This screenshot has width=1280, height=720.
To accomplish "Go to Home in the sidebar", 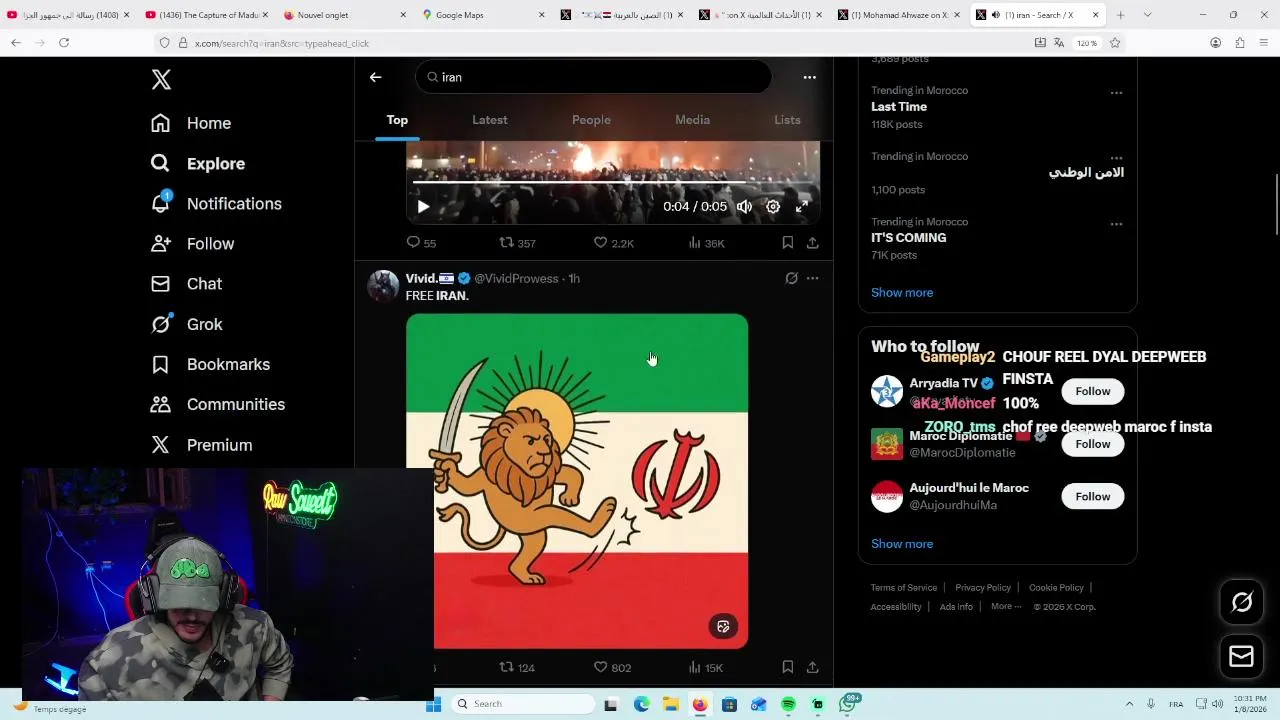I will click(190, 123).
